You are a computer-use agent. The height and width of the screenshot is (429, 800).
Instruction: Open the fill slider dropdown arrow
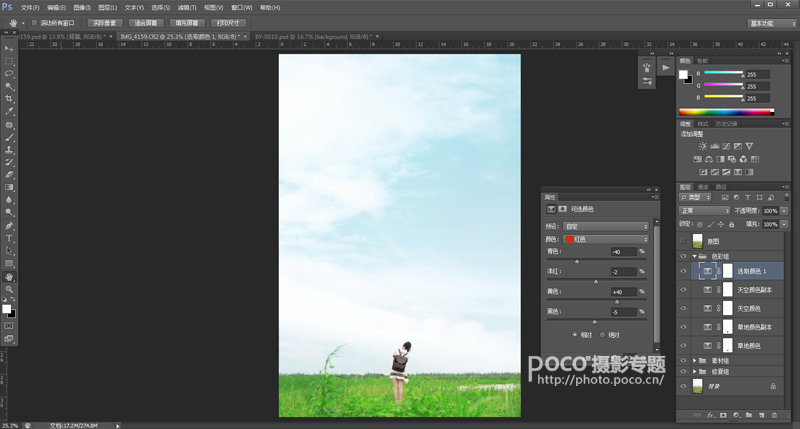tap(784, 224)
